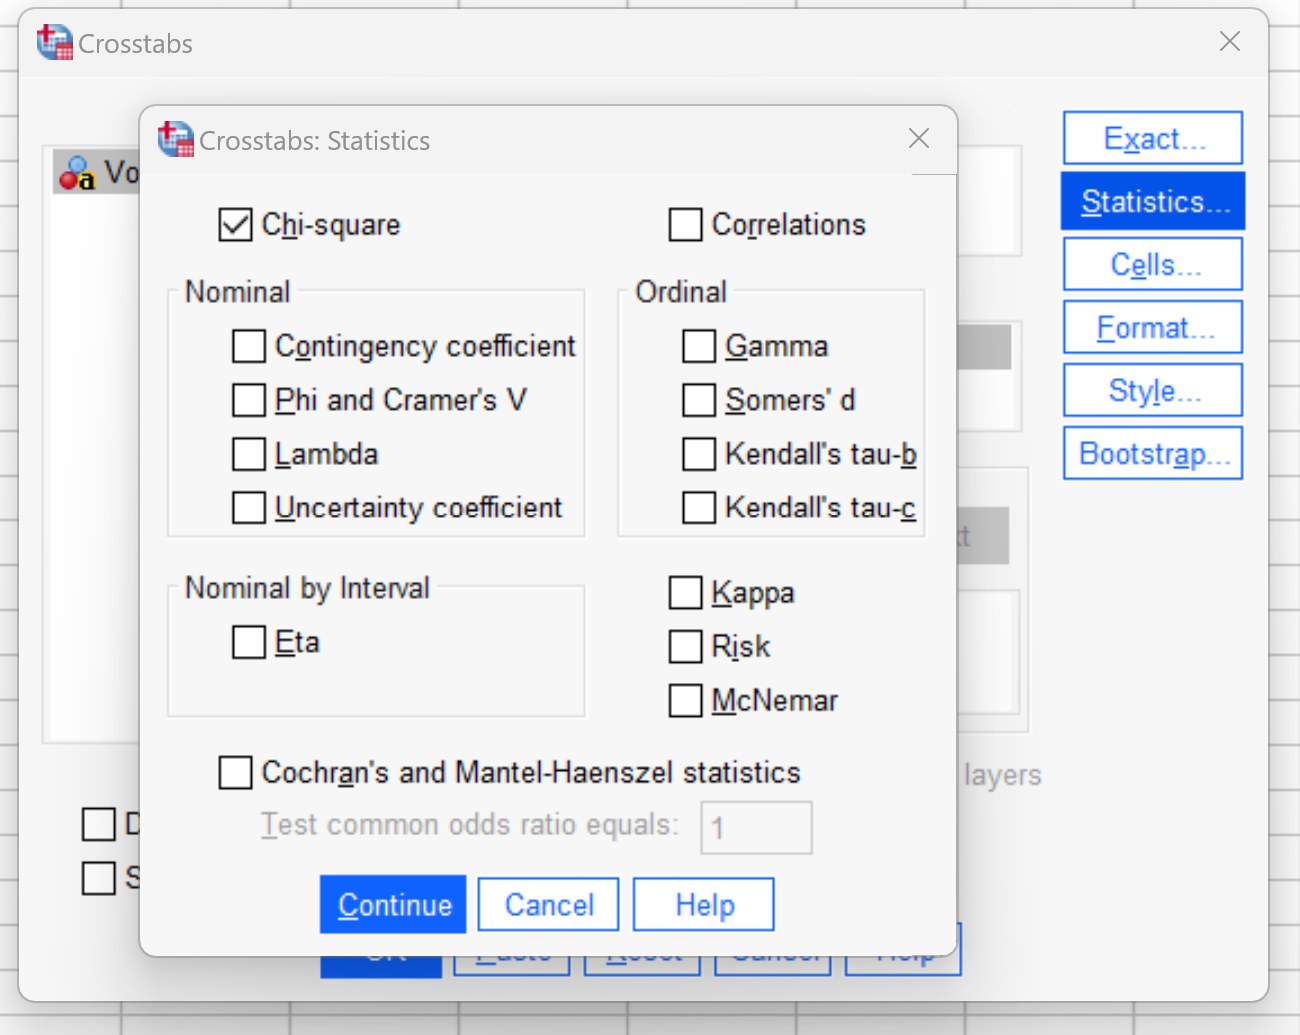Viewport: 1300px width, 1035px height.
Task: Toggle the Gamma checkbox
Action: [699, 346]
